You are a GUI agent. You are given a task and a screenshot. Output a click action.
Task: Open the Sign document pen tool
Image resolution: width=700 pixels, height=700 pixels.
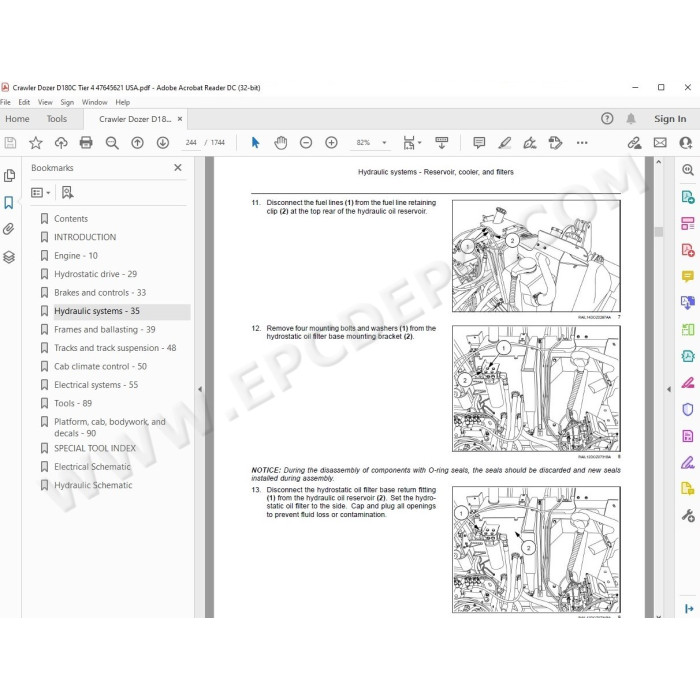tap(530, 143)
